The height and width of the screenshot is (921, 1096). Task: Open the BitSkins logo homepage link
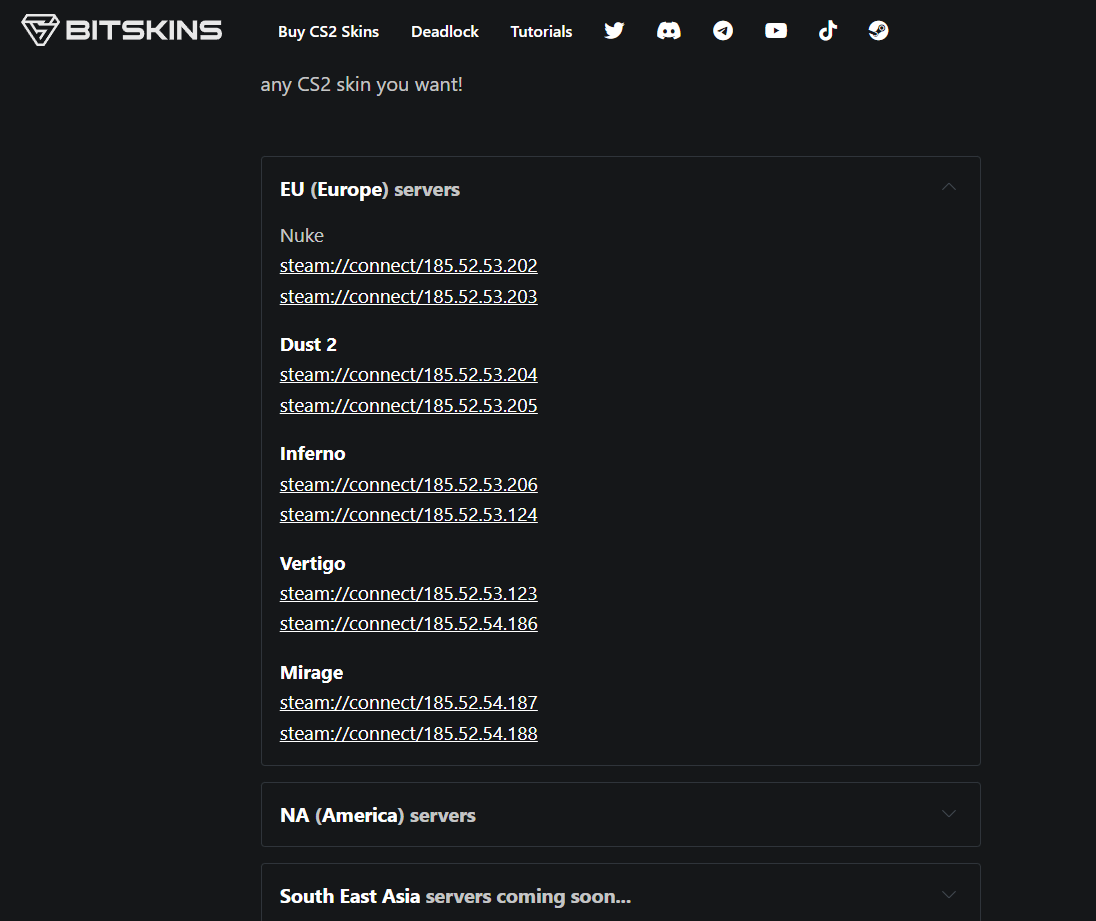click(x=122, y=30)
